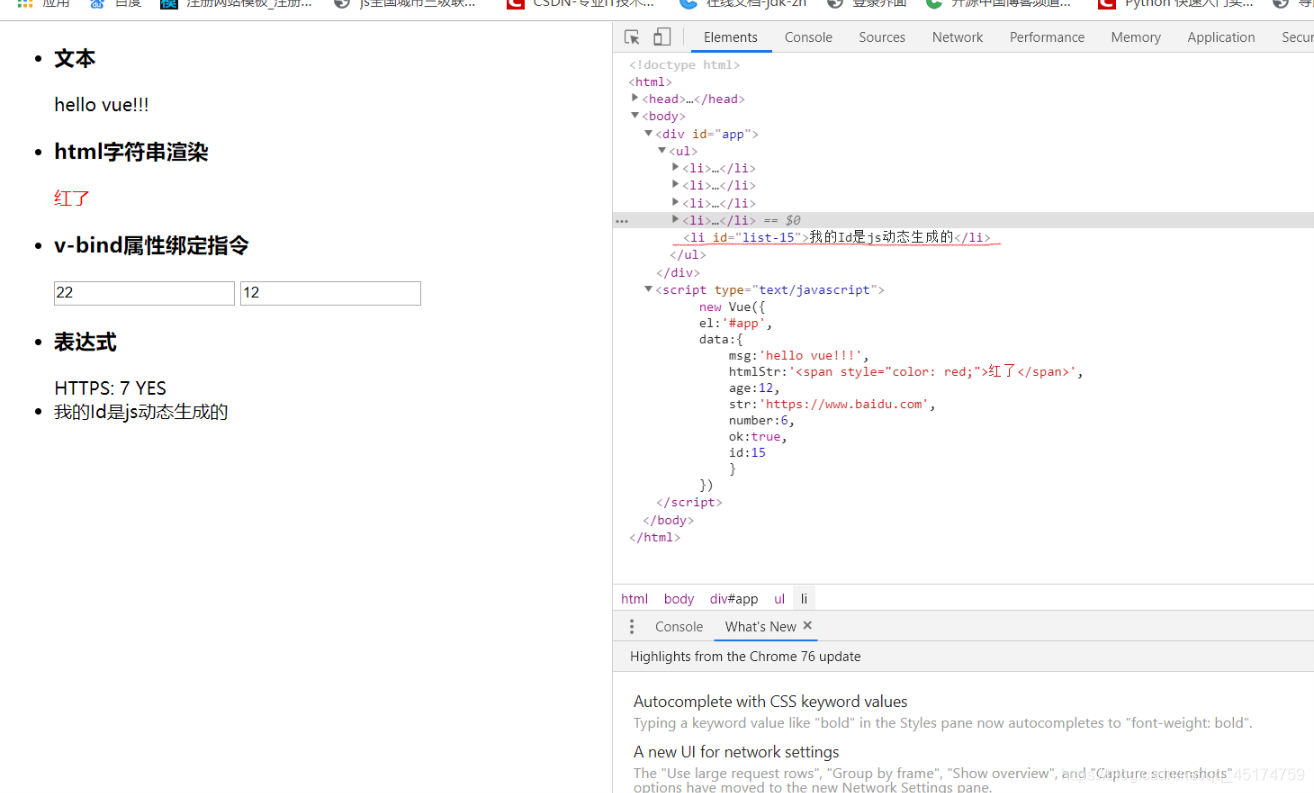Screen dimensions: 1314x793
Task: Click the red 红了 text
Action: pos(72,198)
